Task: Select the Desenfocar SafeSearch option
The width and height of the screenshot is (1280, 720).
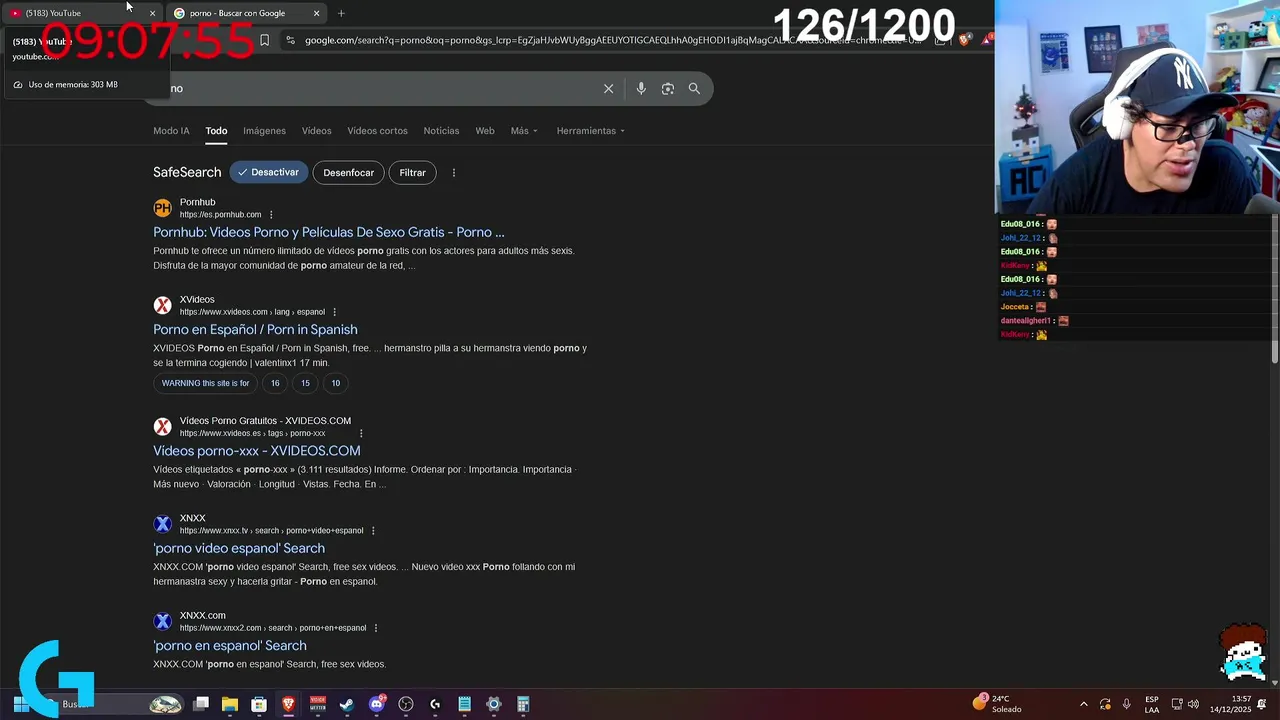Action: [x=348, y=173]
